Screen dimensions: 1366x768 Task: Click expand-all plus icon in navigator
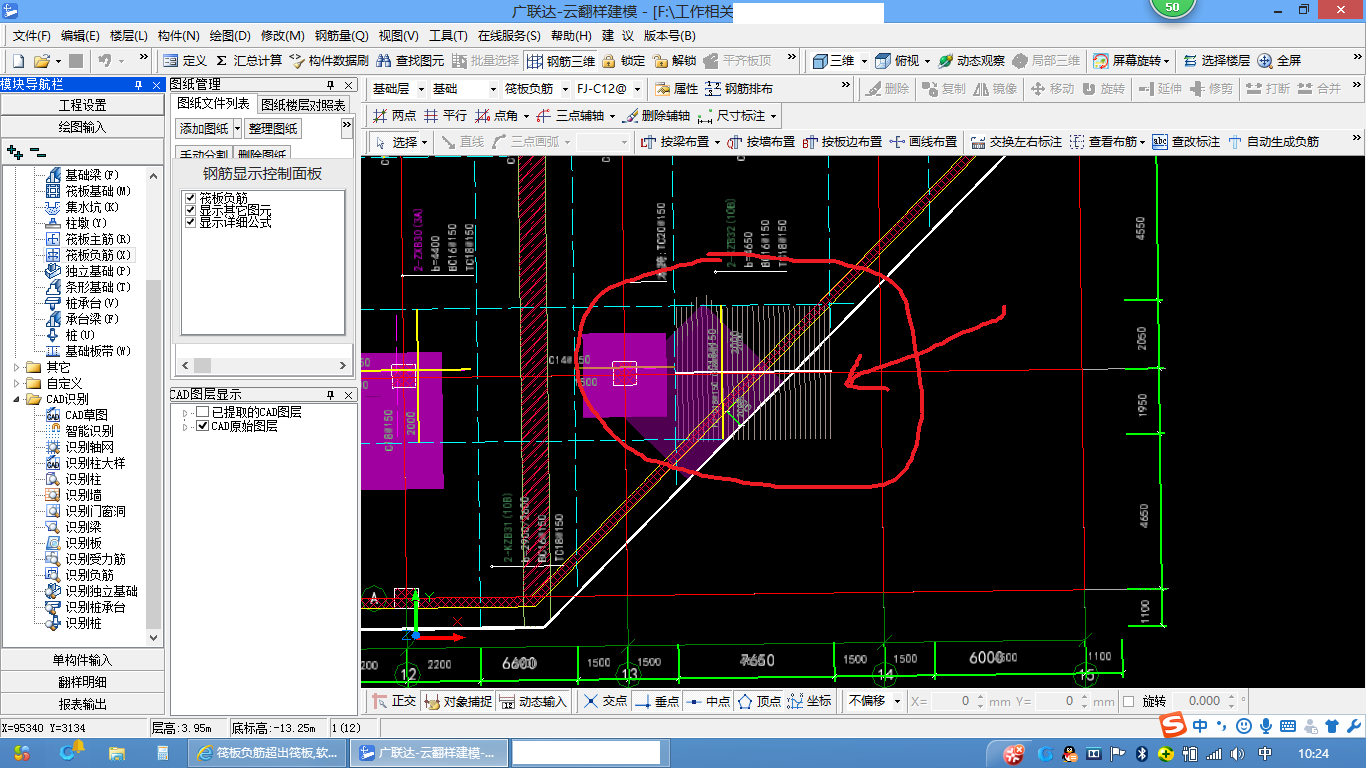15,152
